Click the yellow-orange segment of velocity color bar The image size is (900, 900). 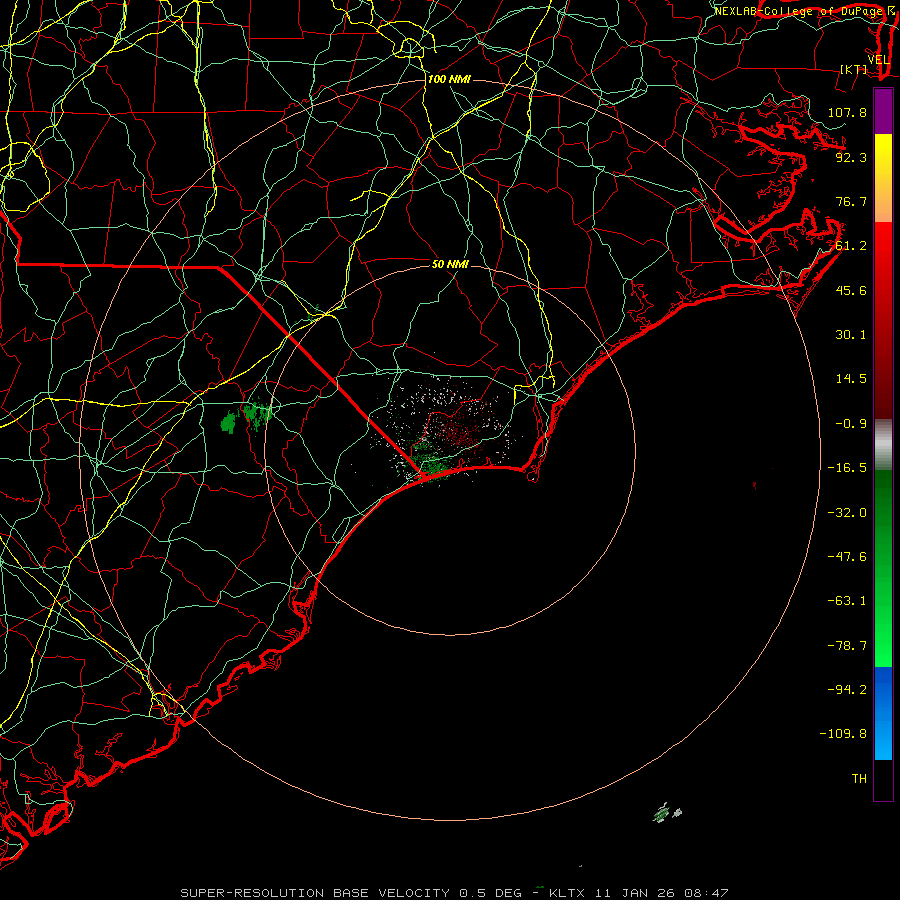pos(883,178)
